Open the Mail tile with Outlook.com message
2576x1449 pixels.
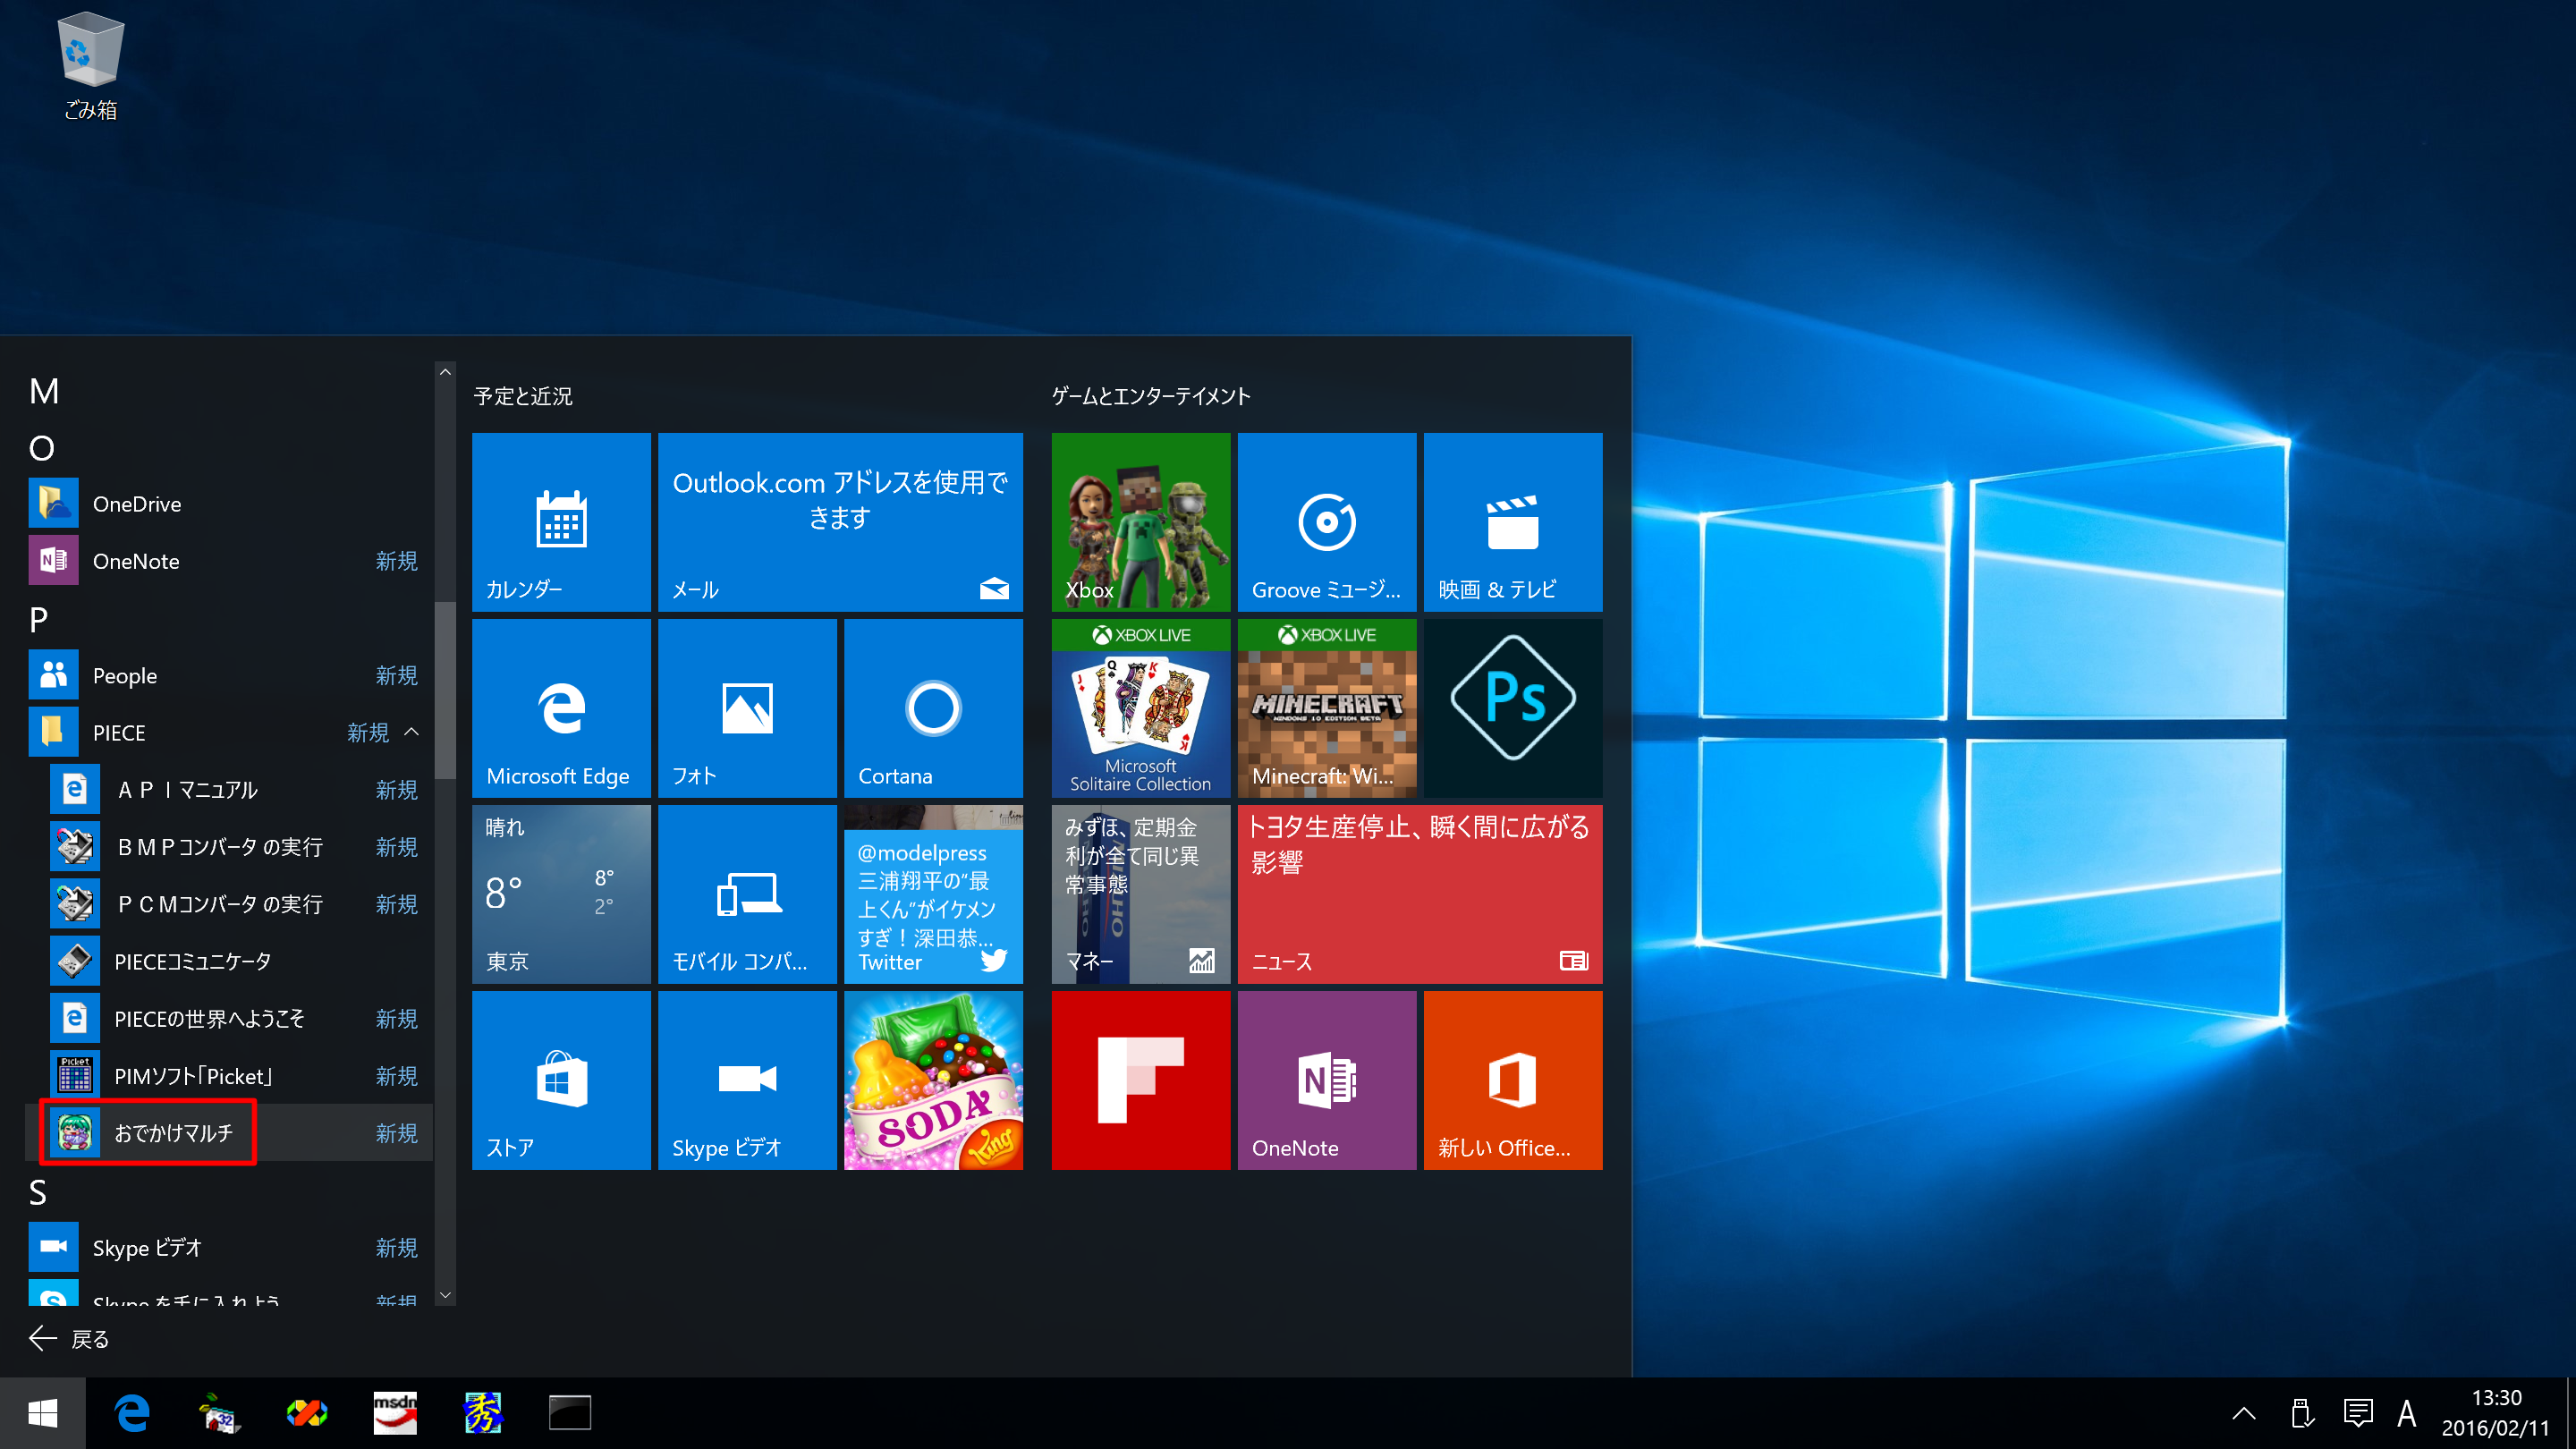point(840,521)
